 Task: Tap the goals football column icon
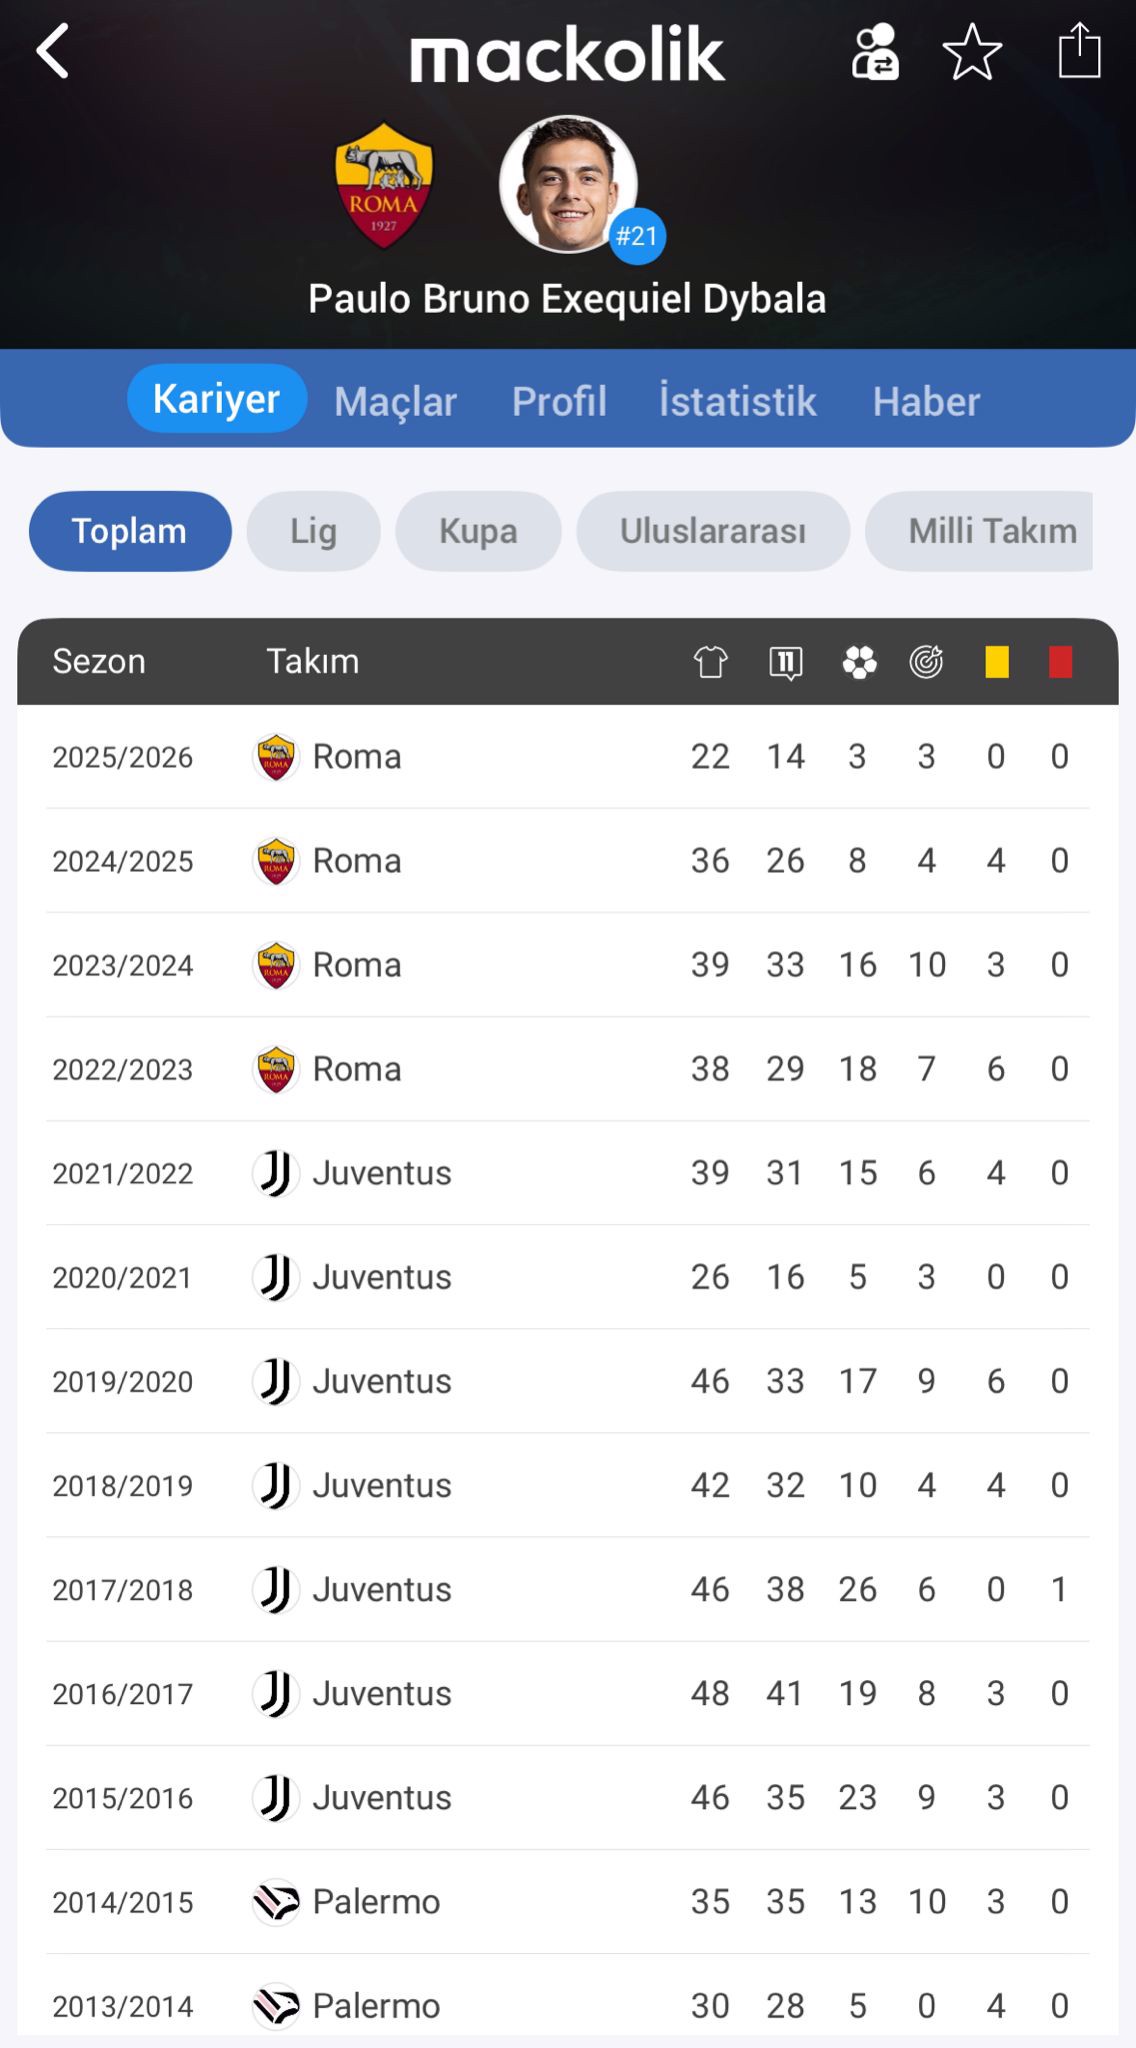(x=859, y=662)
